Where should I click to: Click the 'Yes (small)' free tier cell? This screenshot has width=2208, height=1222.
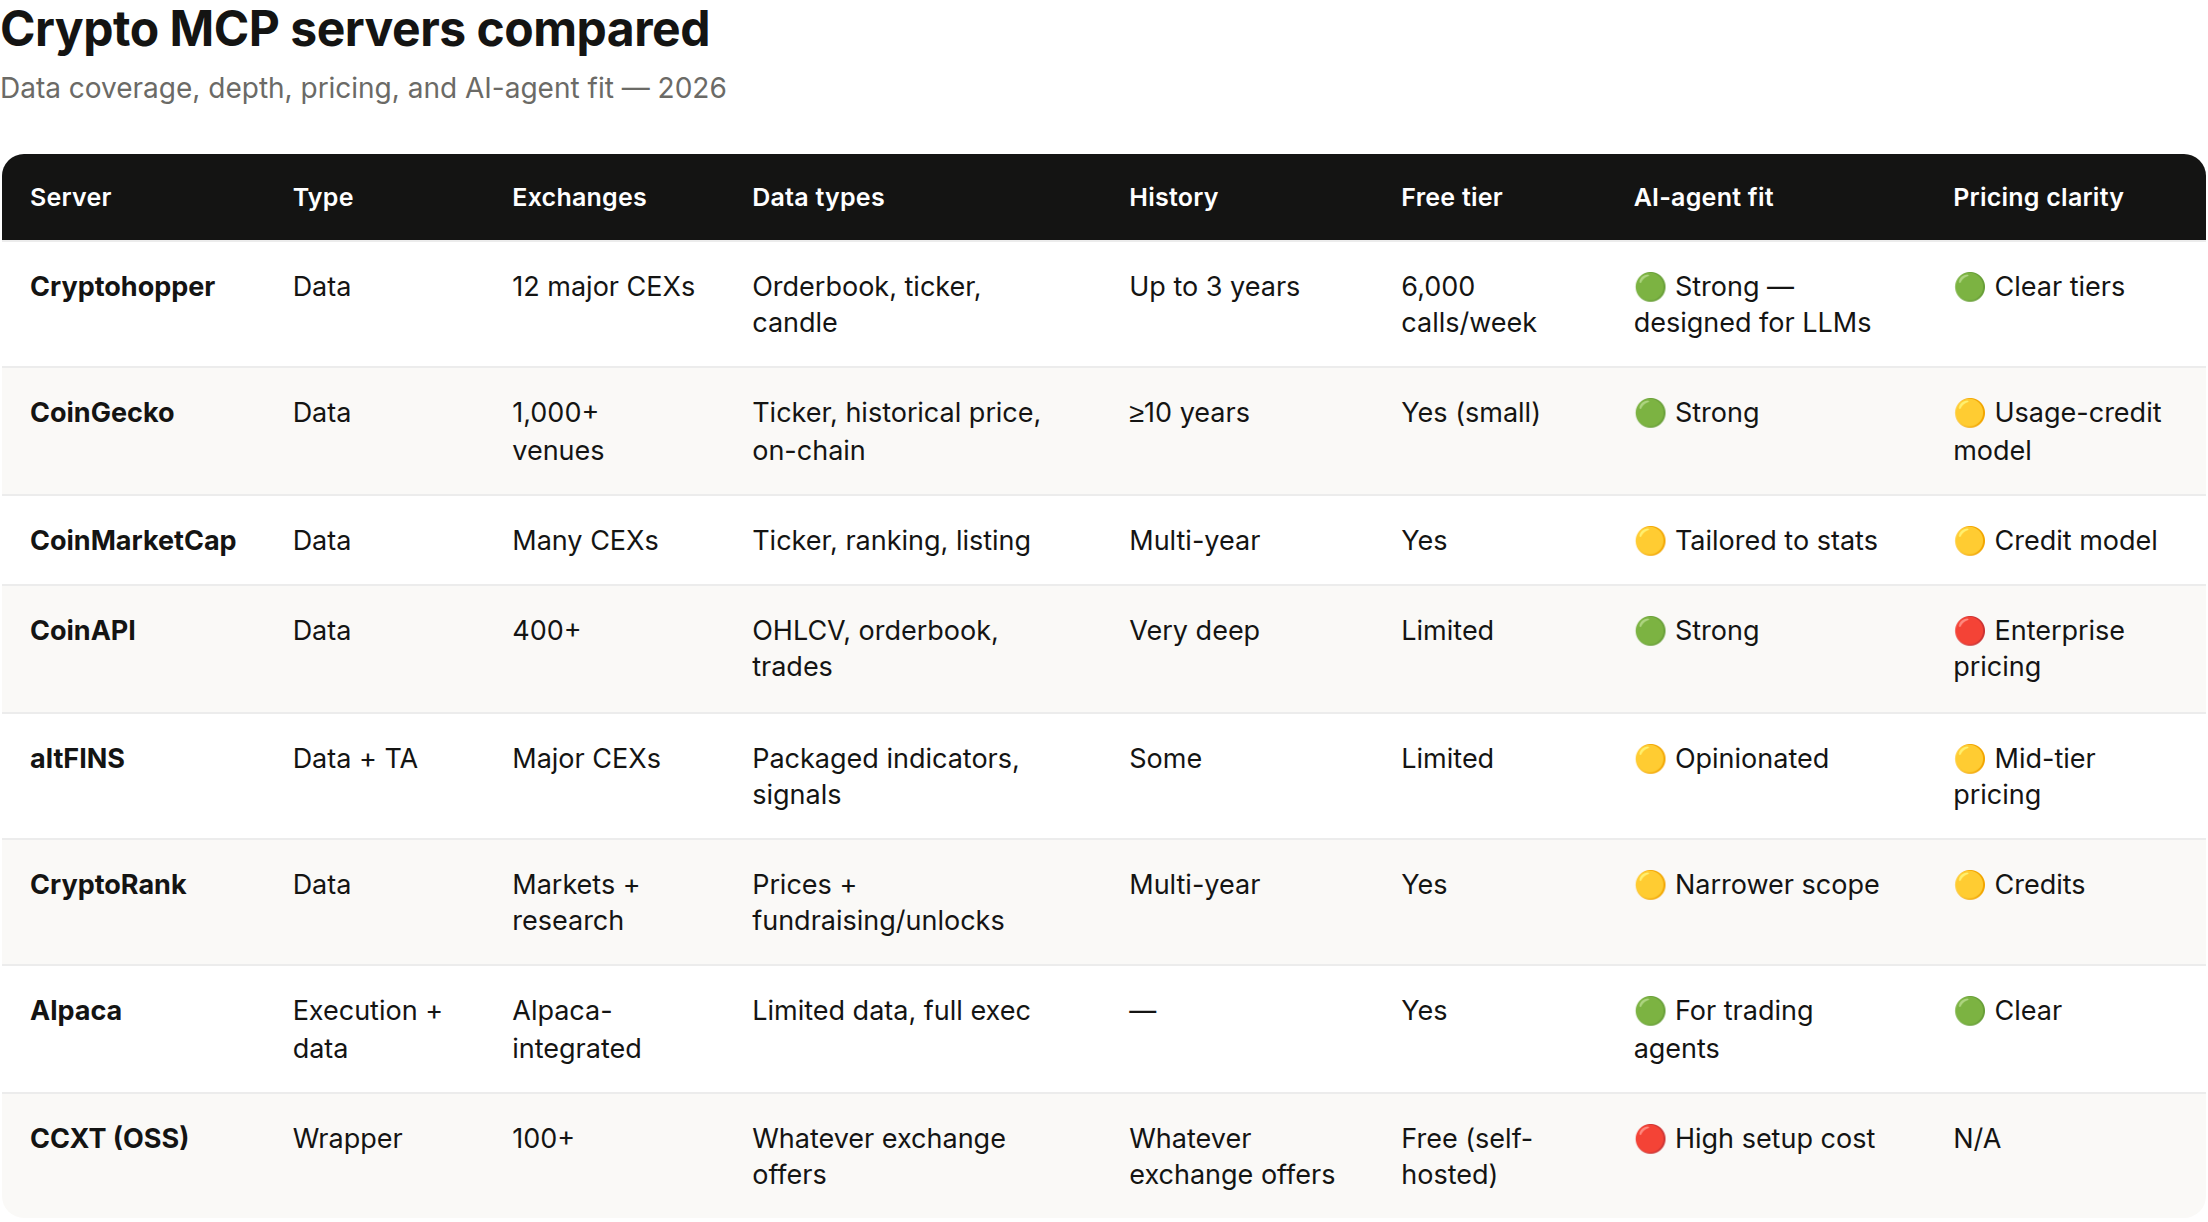coord(1470,413)
